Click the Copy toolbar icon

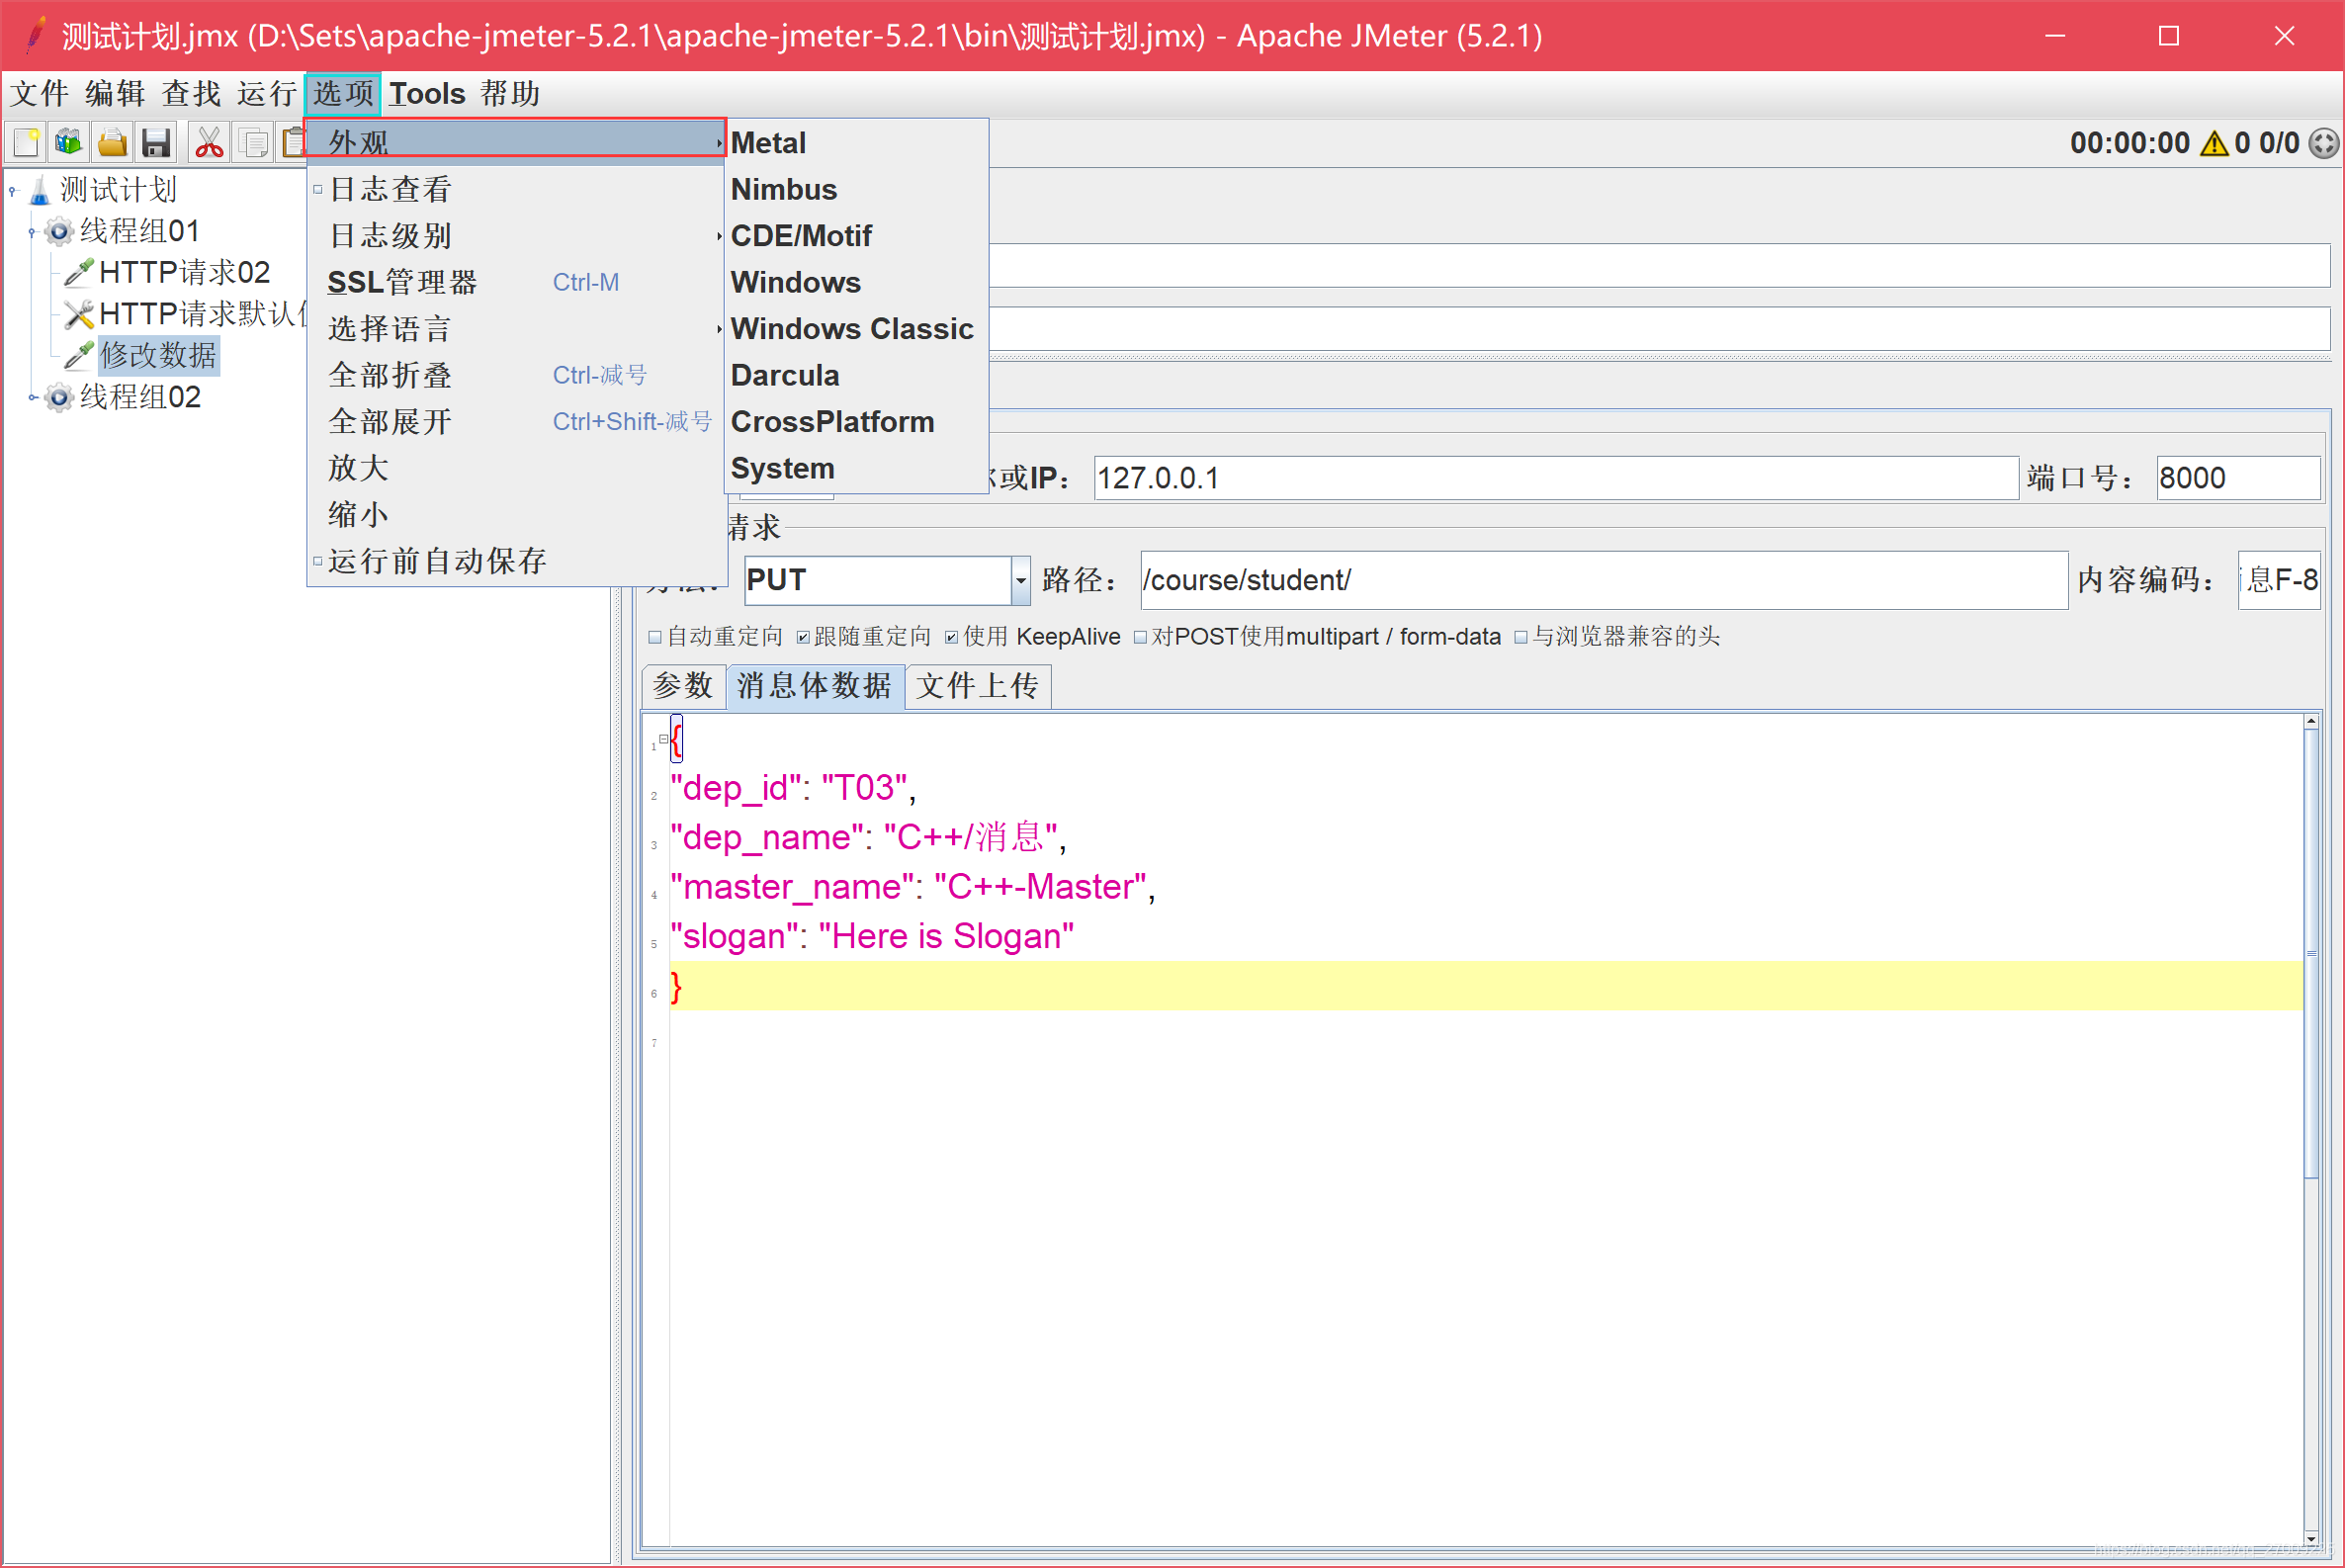coord(253,143)
